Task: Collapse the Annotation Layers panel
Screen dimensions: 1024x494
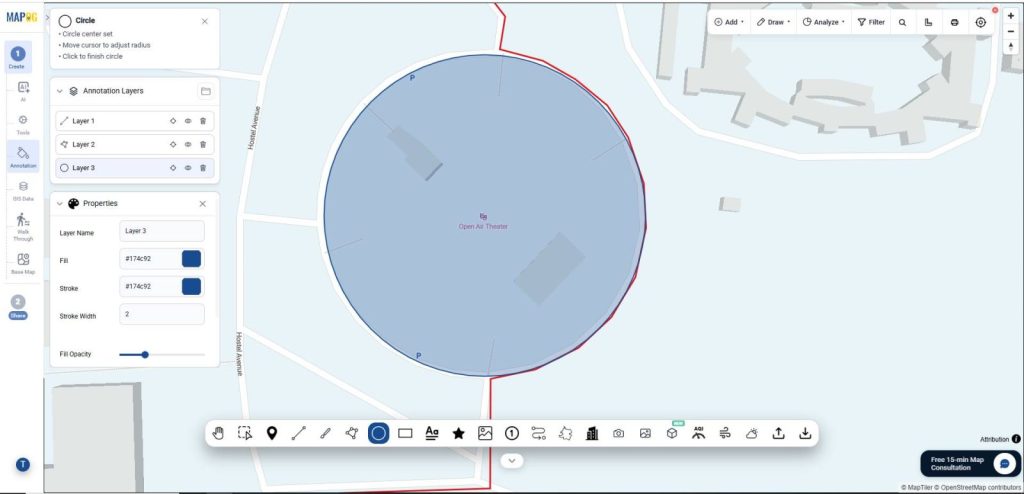Action: (60, 91)
